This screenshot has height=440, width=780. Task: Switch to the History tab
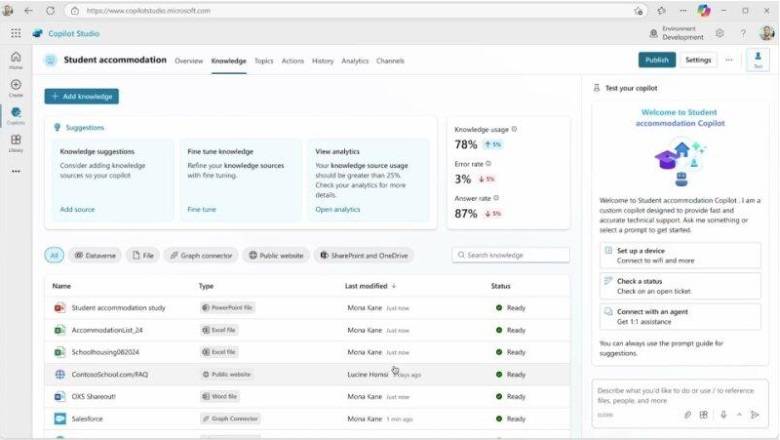click(323, 61)
